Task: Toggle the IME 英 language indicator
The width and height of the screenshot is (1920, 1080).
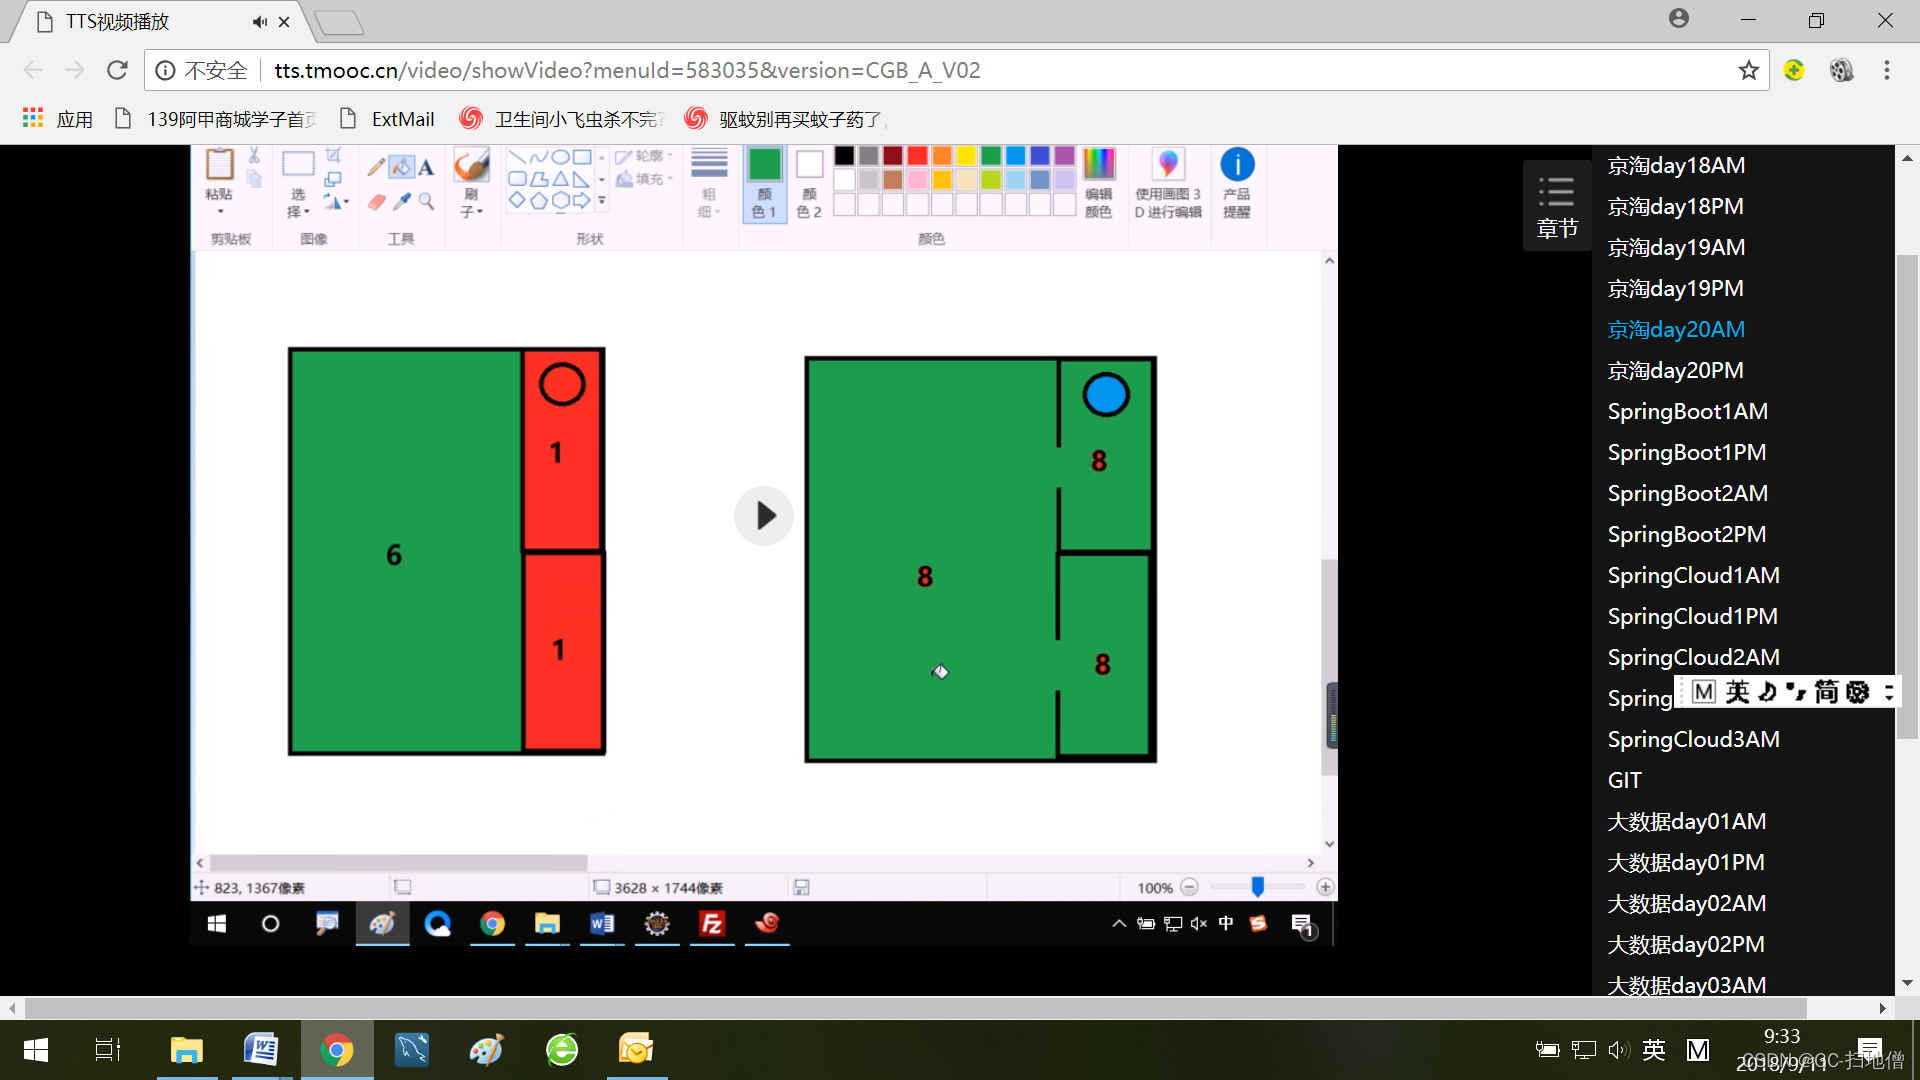Action: [1654, 1050]
